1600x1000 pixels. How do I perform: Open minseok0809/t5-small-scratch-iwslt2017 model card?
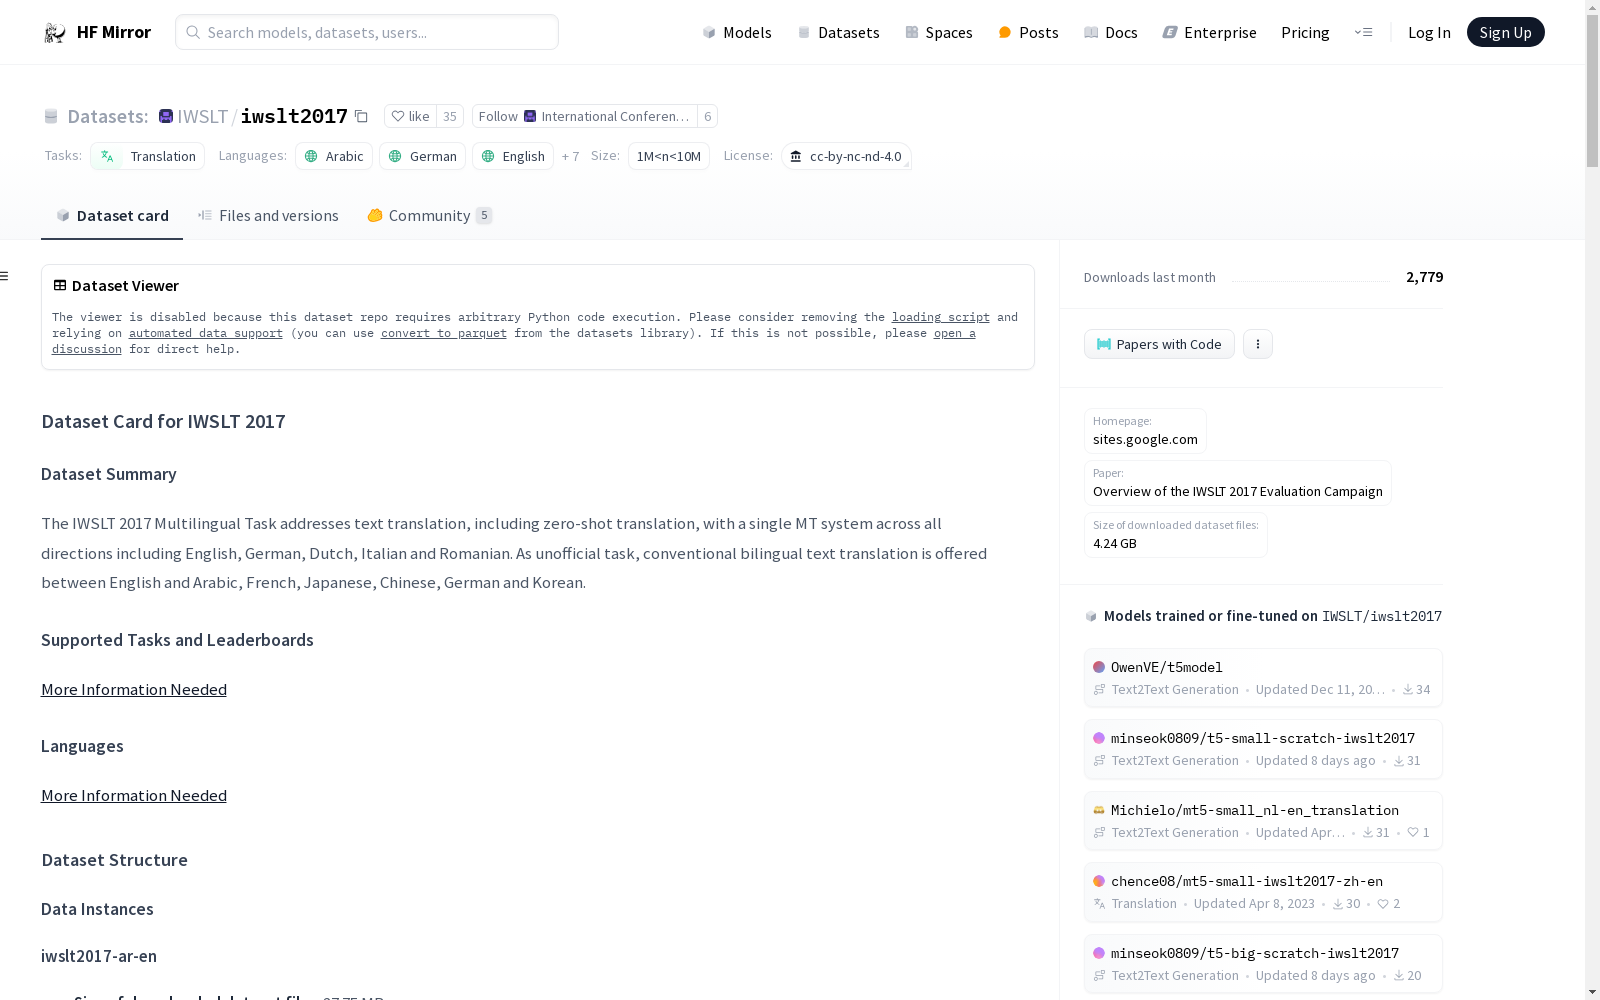pyautogui.click(x=1263, y=749)
